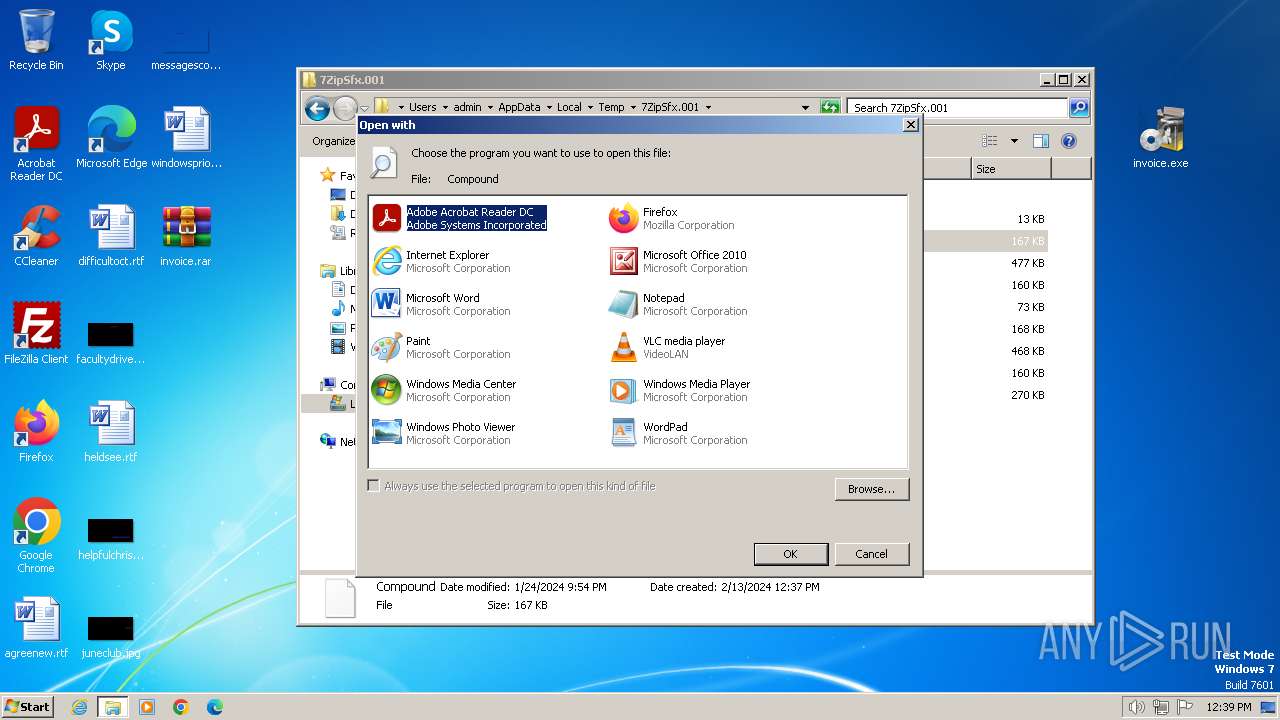
Task: Click the admin breadcrumb segment
Action: (x=467, y=107)
